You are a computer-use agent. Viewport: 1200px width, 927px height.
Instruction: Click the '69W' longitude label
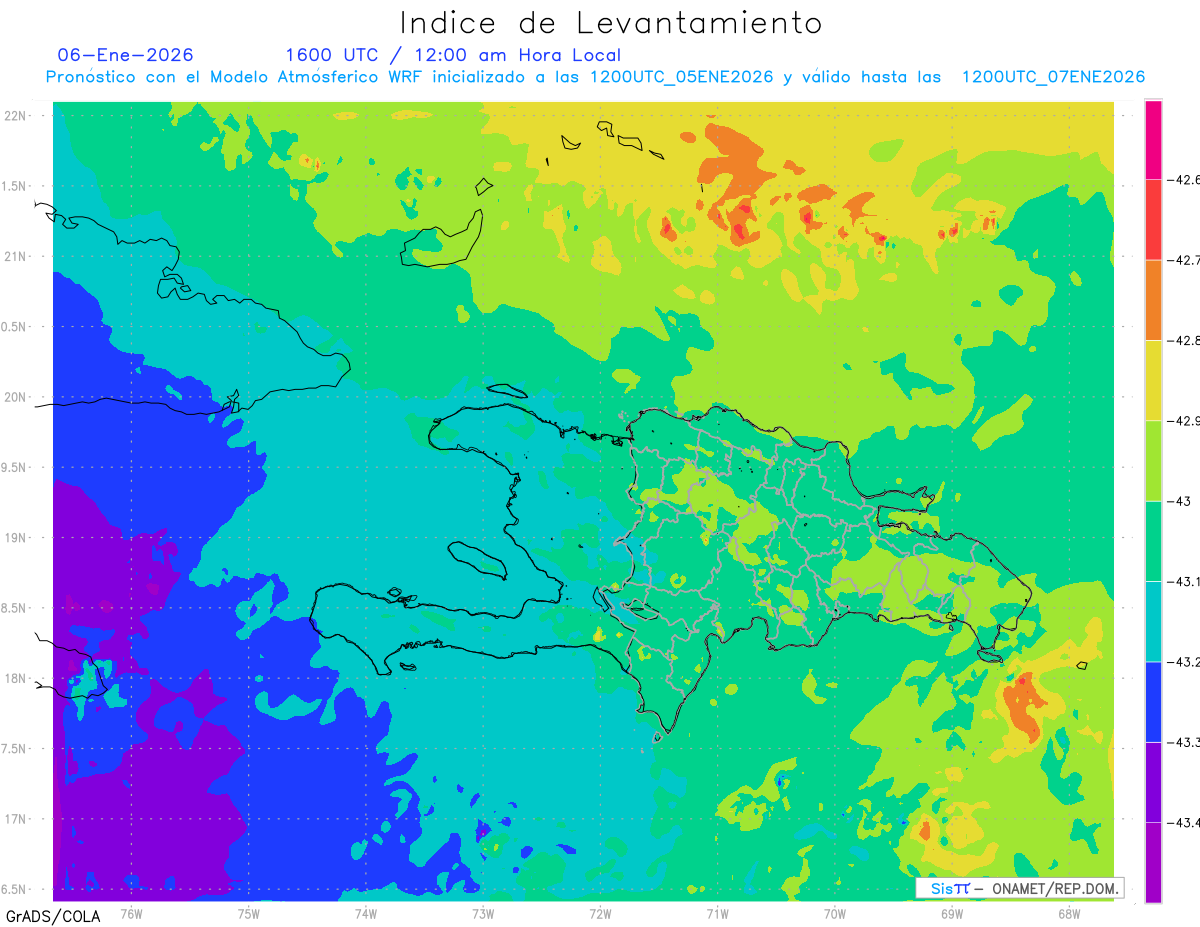(951, 913)
